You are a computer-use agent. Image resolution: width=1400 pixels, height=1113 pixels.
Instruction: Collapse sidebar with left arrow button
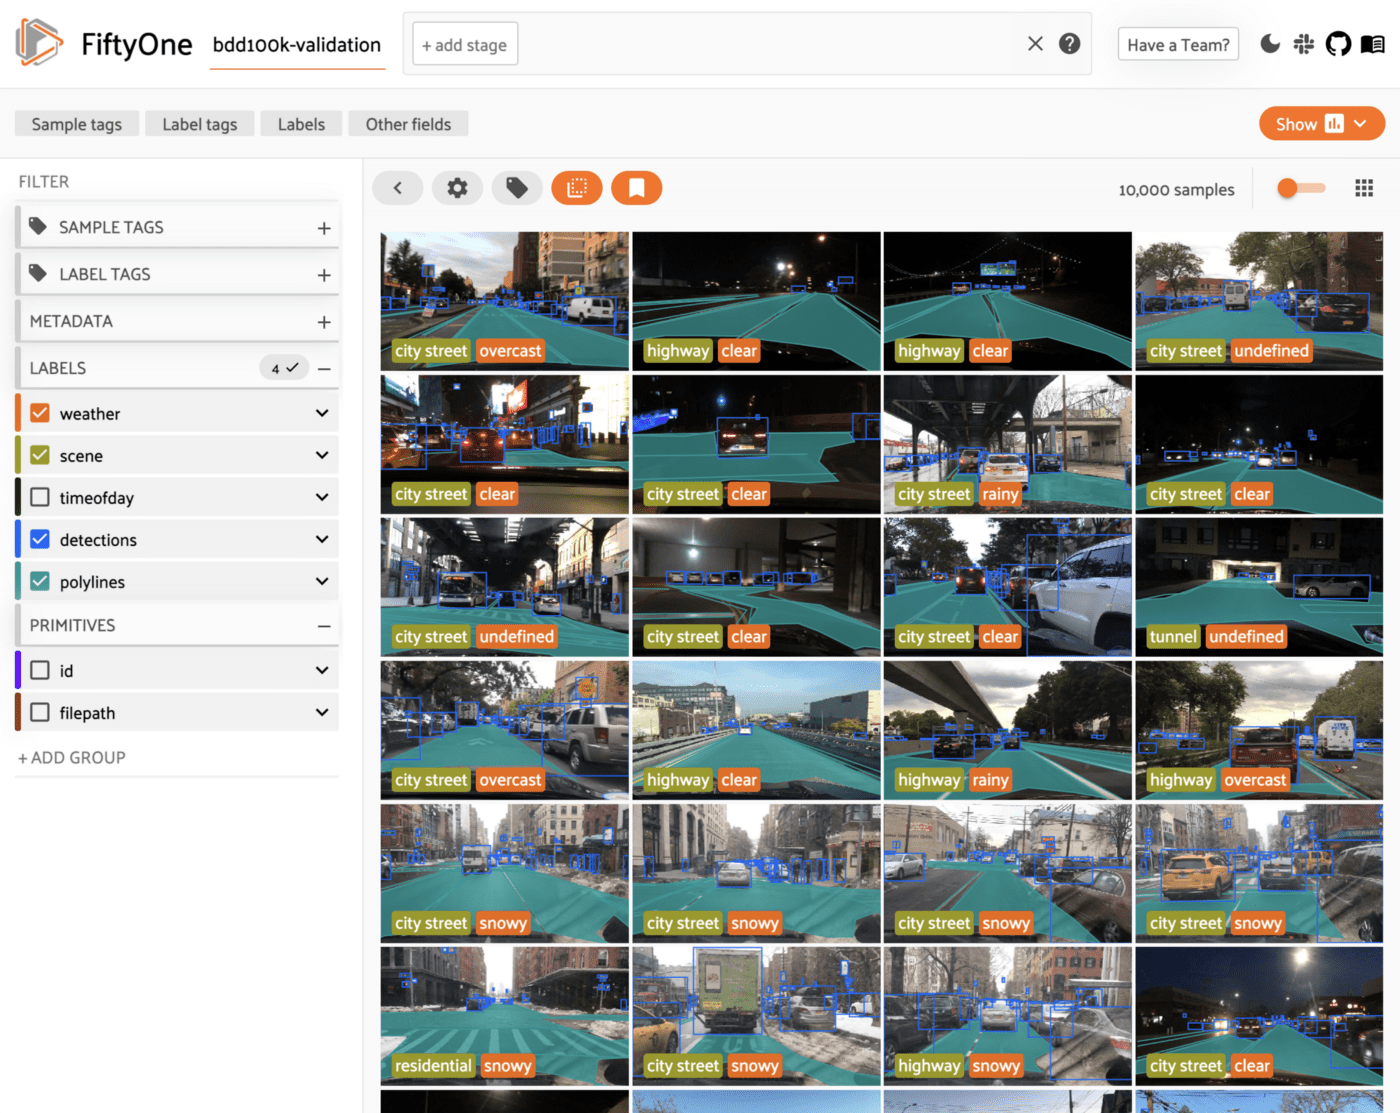point(397,188)
